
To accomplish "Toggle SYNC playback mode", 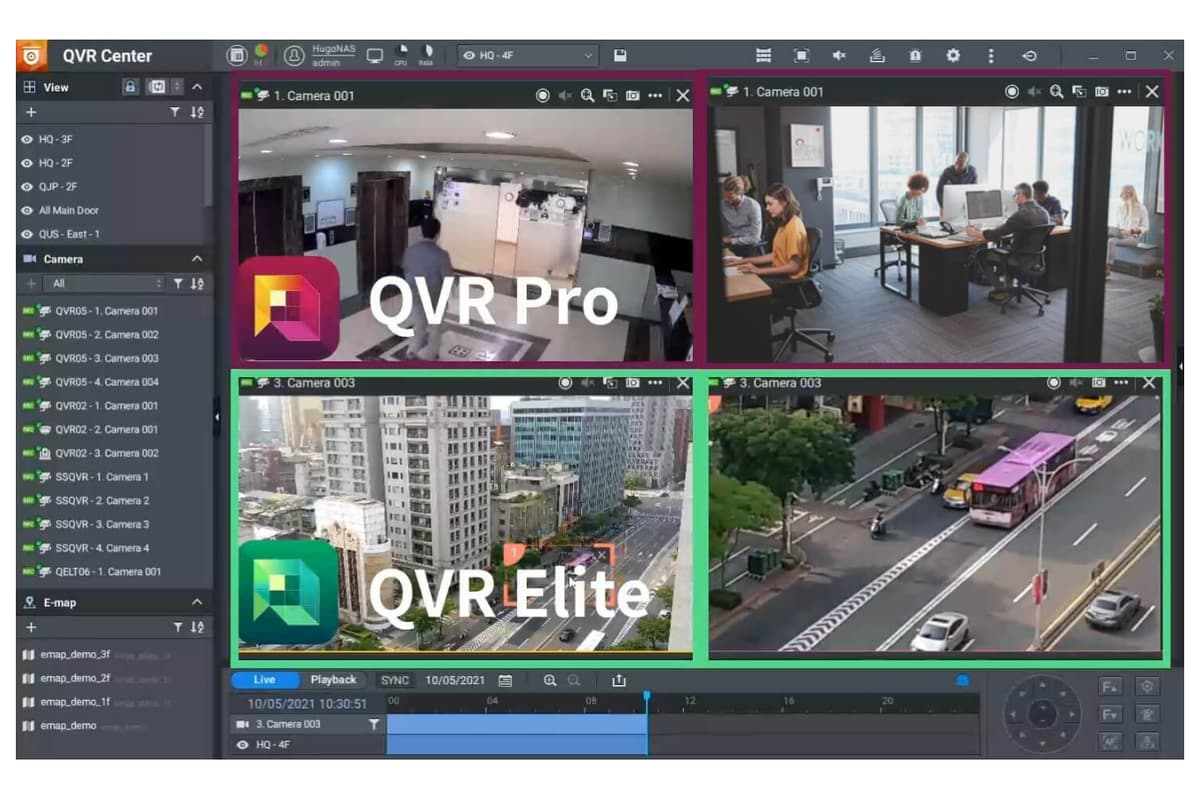I will point(395,680).
